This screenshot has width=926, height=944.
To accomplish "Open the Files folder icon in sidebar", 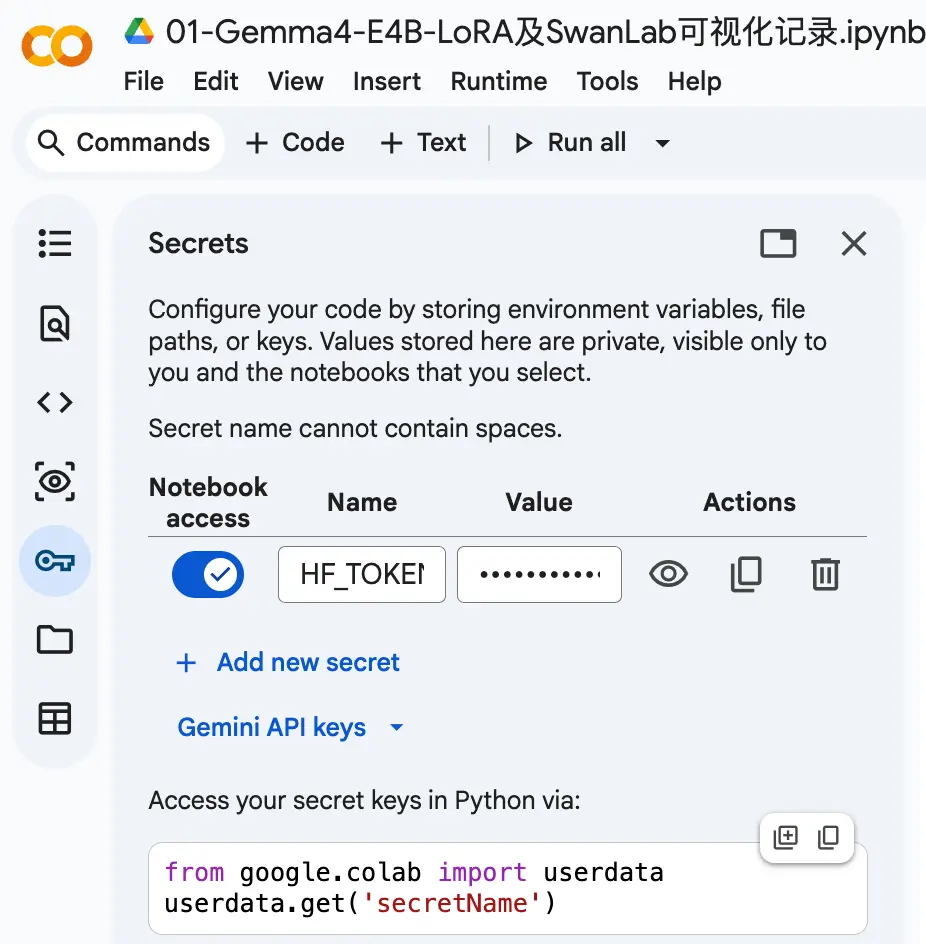I will [55, 639].
